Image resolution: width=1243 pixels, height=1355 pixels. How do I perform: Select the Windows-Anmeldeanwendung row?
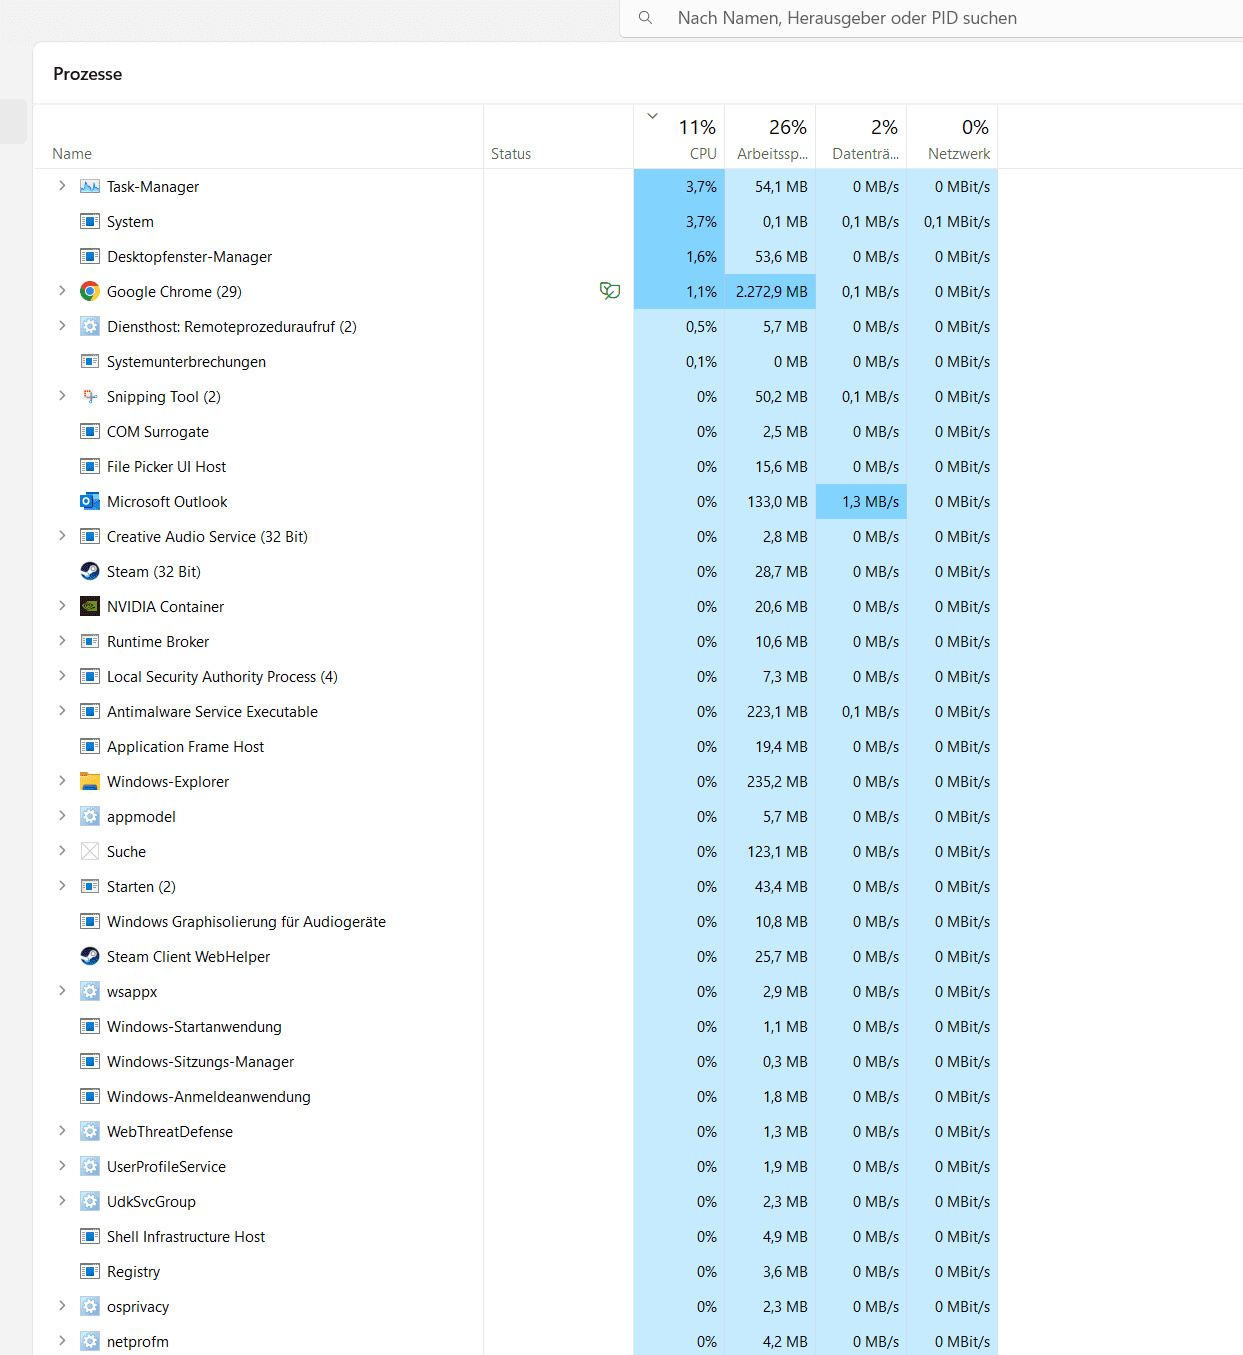515,1097
